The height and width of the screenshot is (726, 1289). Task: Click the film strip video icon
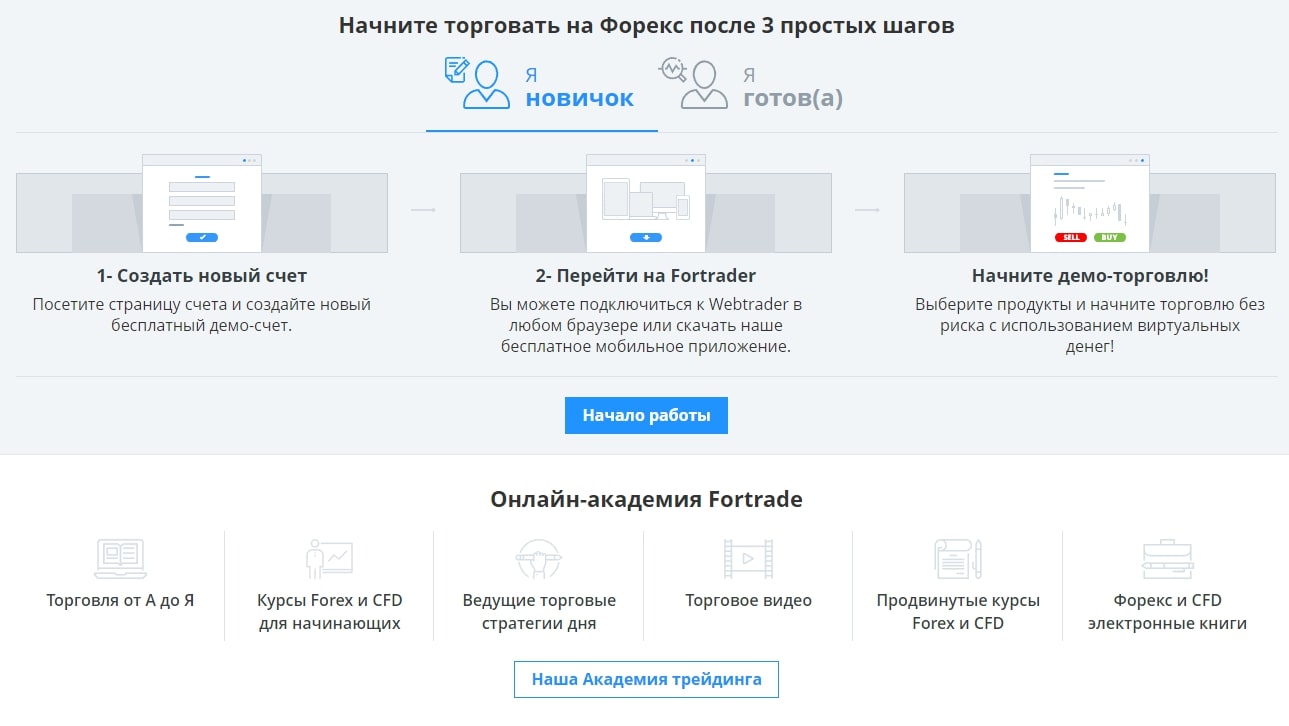tap(748, 559)
